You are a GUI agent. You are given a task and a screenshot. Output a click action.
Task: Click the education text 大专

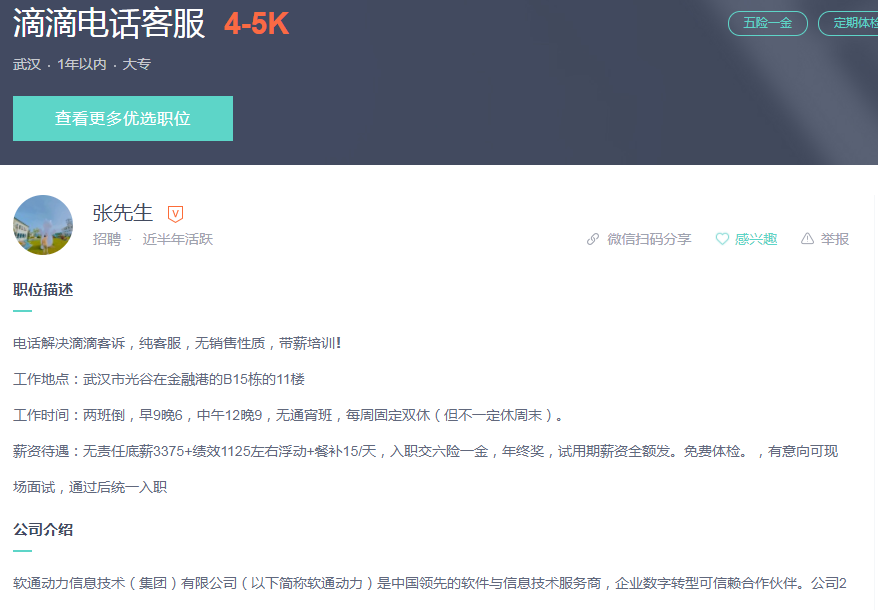(137, 64)
